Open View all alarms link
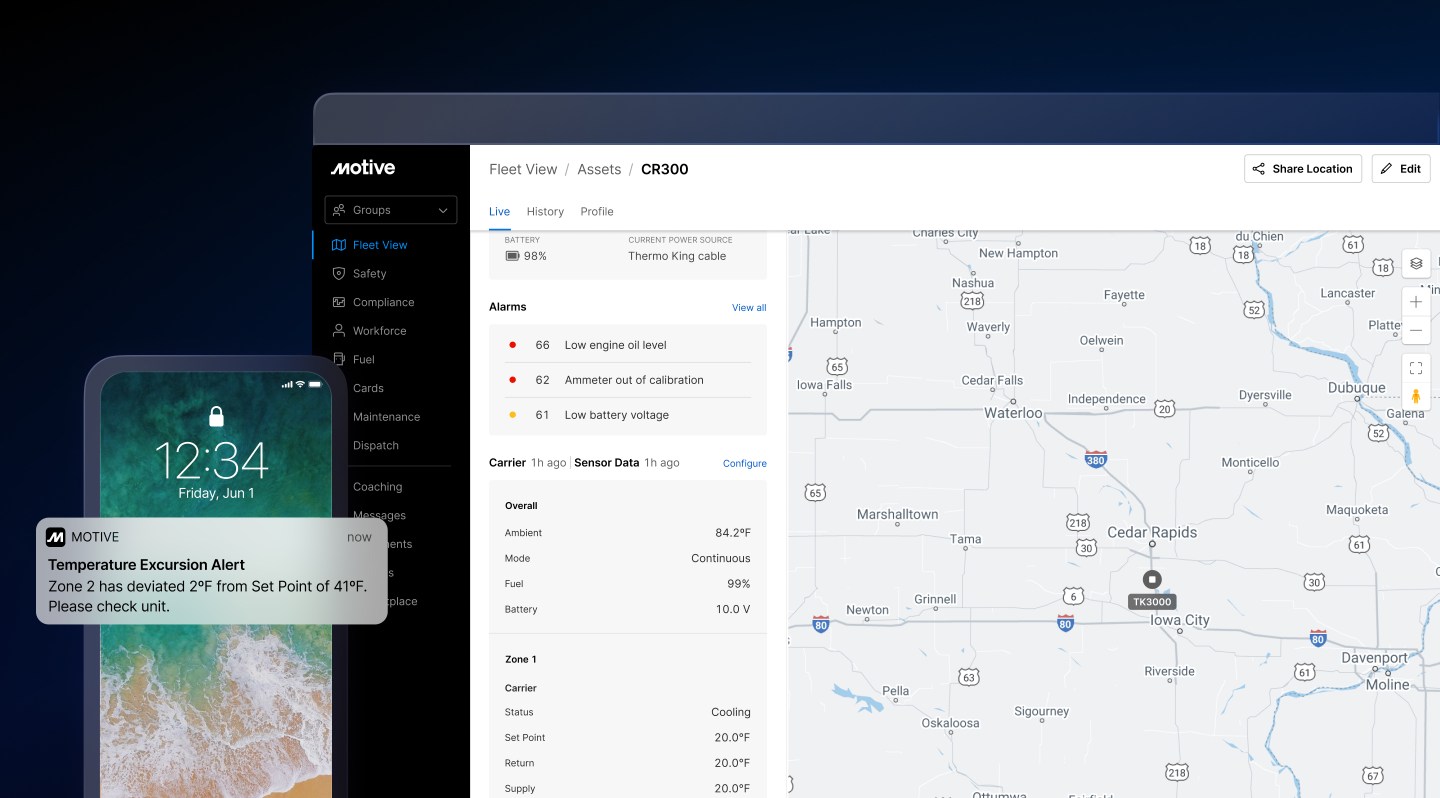 (x=749, y=308)
